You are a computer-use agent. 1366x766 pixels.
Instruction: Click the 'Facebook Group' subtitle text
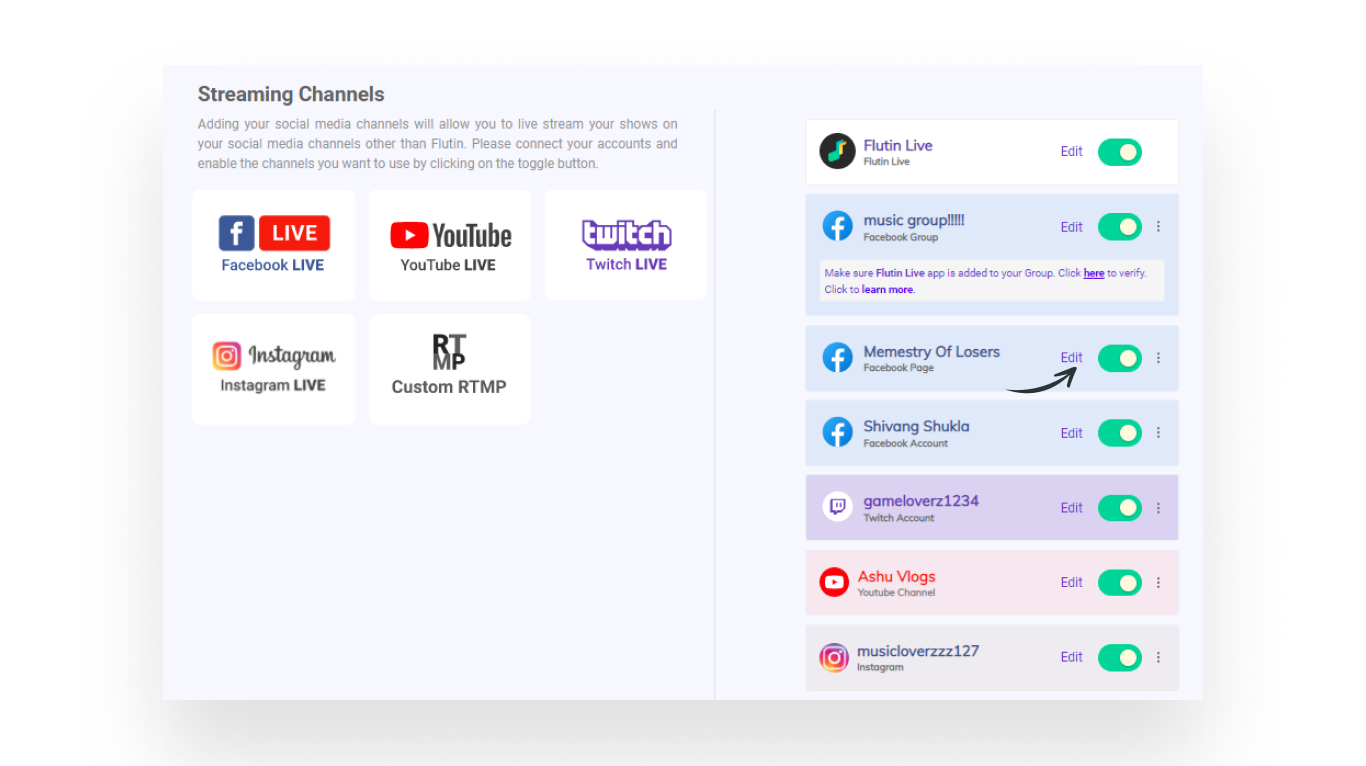[901, 238]
